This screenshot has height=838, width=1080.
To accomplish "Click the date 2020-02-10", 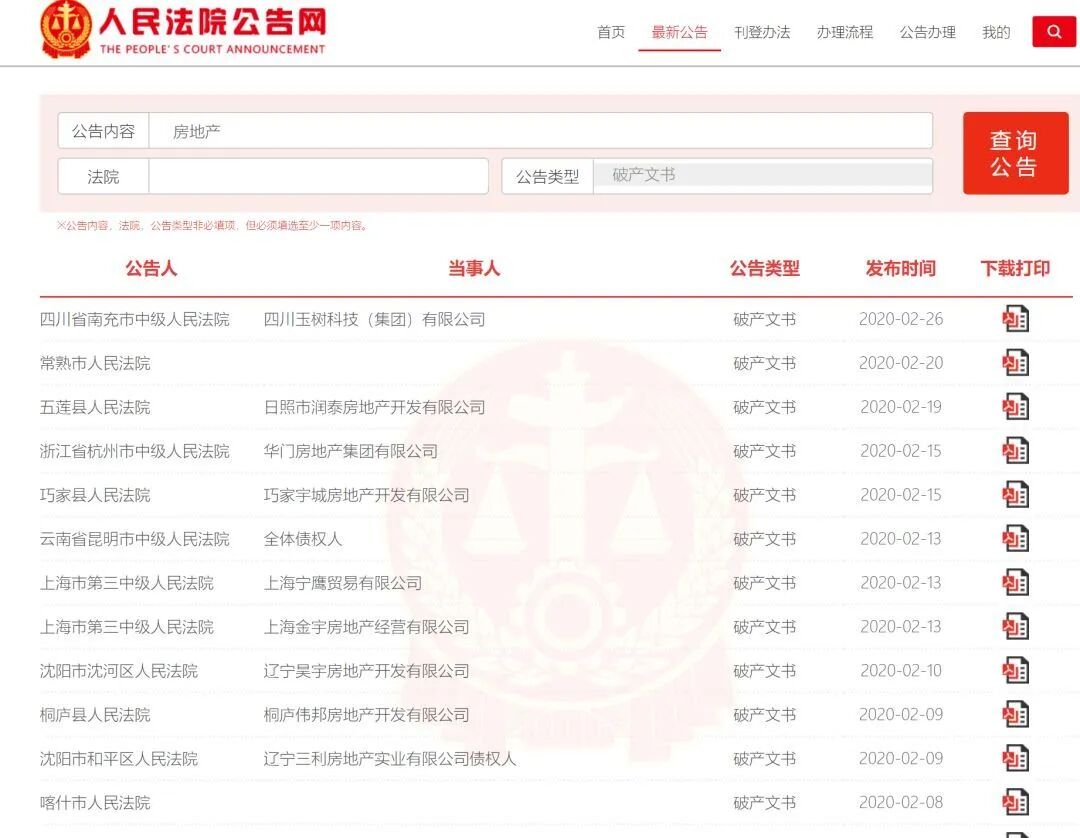I will 901,671.
